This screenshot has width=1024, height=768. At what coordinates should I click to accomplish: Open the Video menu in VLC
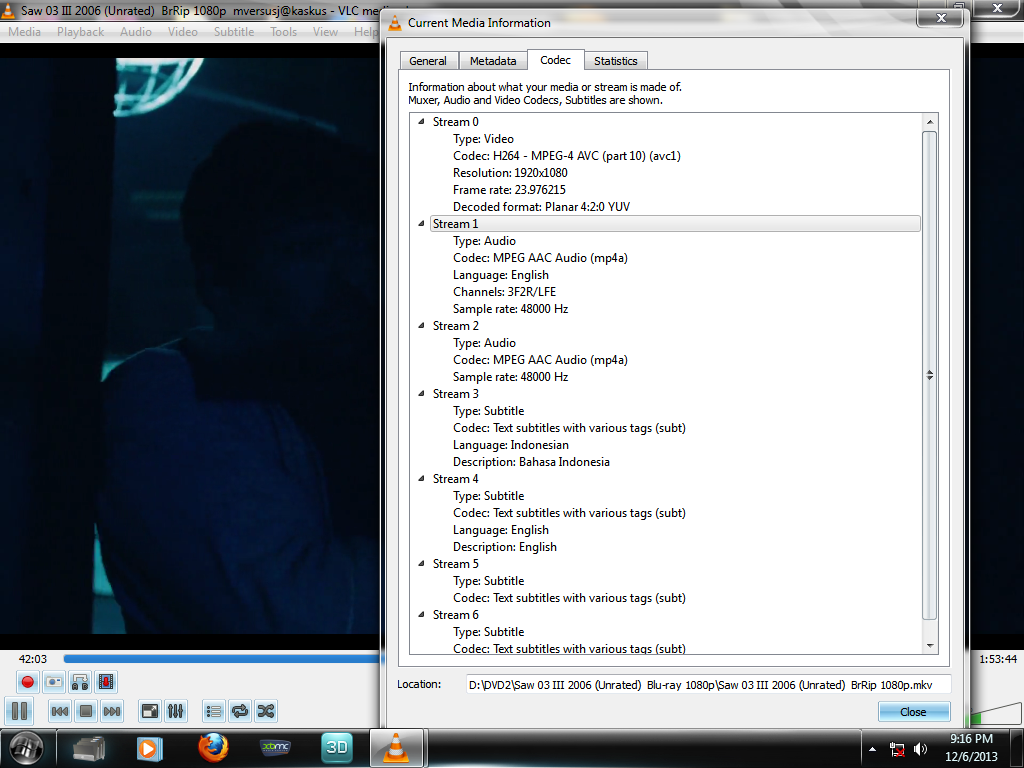183,32
